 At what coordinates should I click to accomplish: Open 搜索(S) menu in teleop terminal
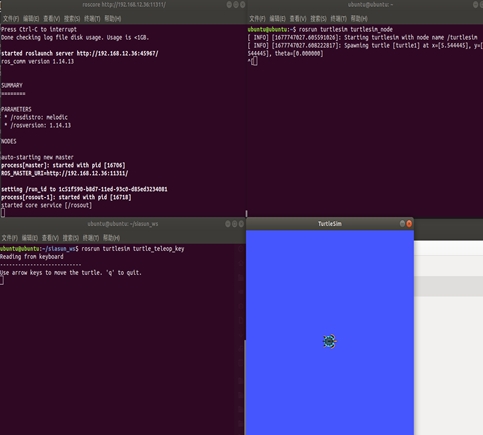tap(71, 238)
